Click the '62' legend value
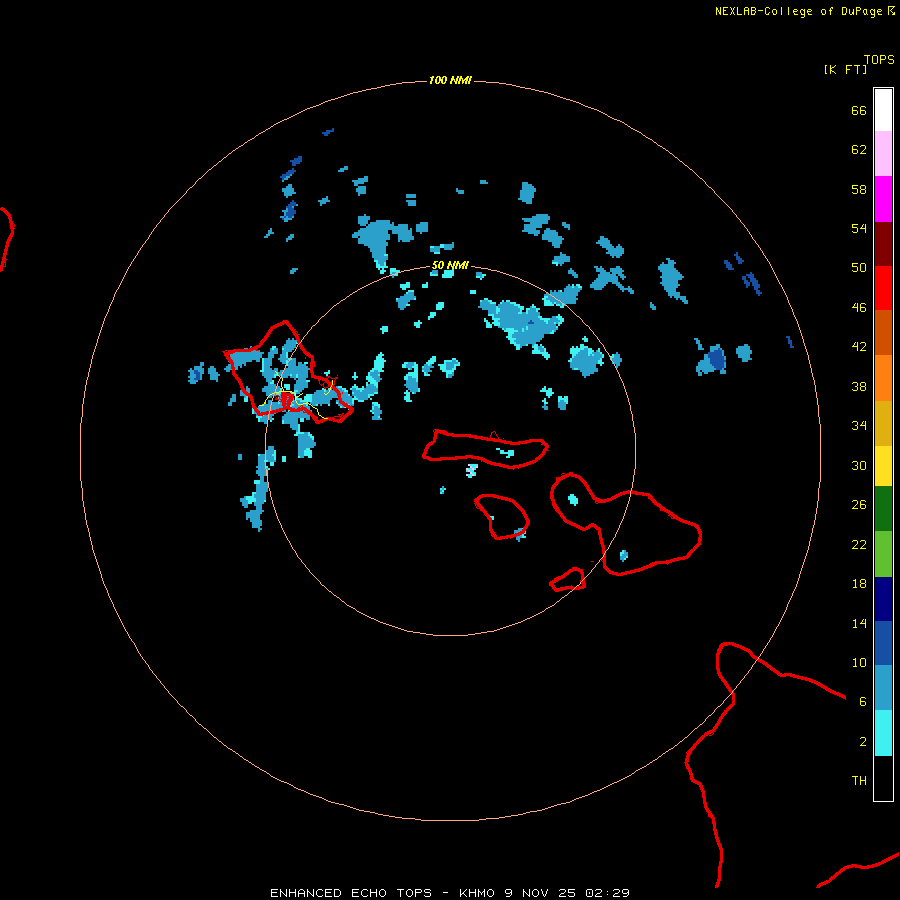 (859, 150)
